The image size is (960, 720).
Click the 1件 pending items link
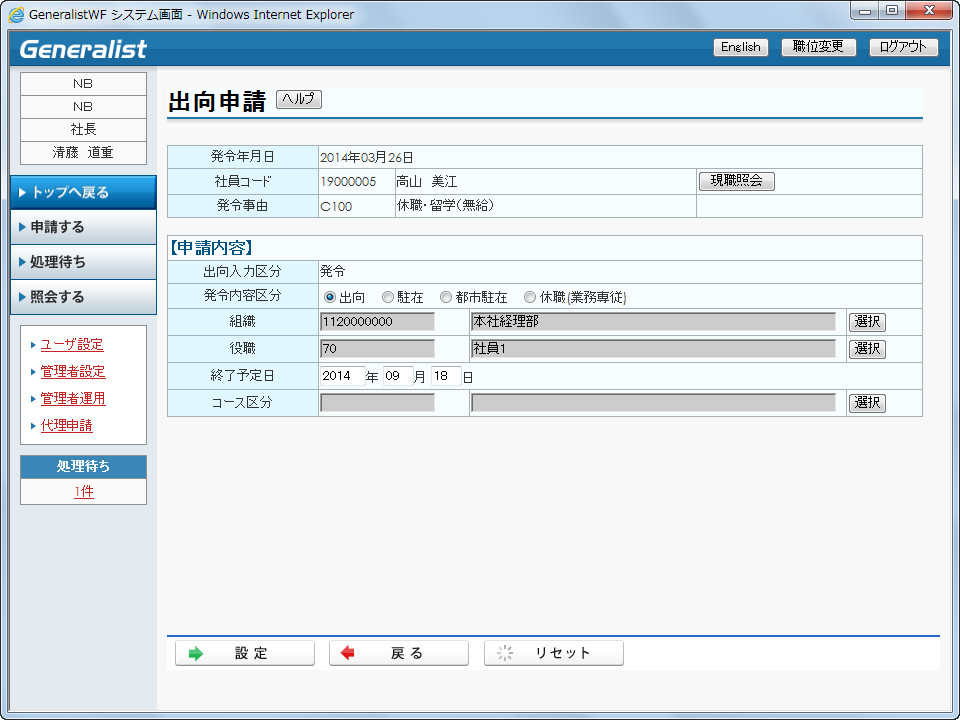click(83, 492)
